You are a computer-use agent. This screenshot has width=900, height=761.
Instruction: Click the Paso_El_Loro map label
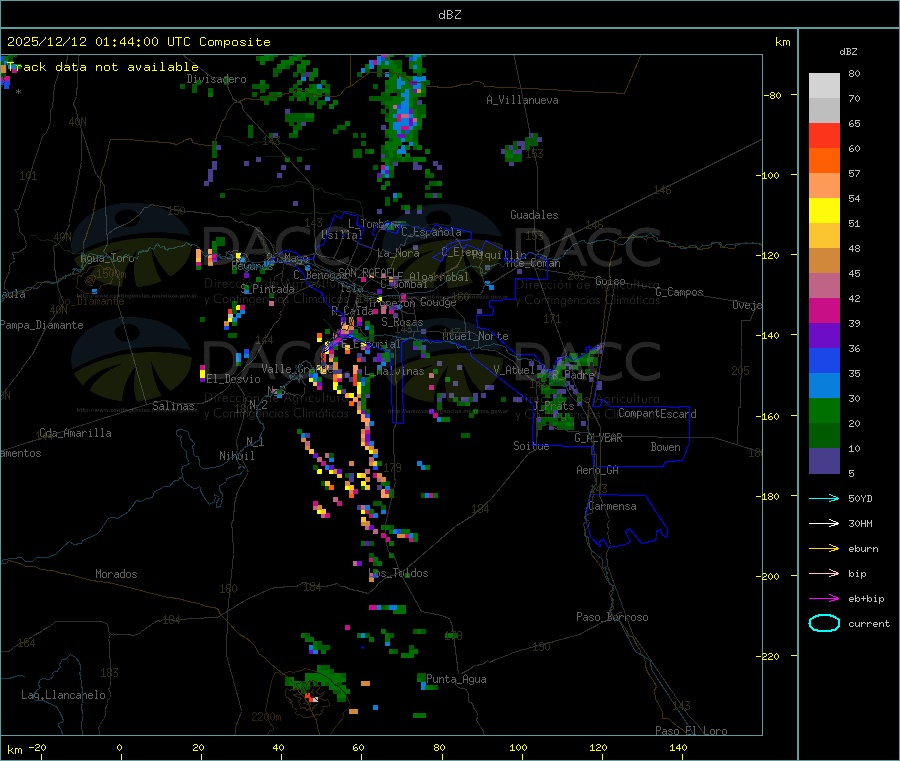coord(692,731)
